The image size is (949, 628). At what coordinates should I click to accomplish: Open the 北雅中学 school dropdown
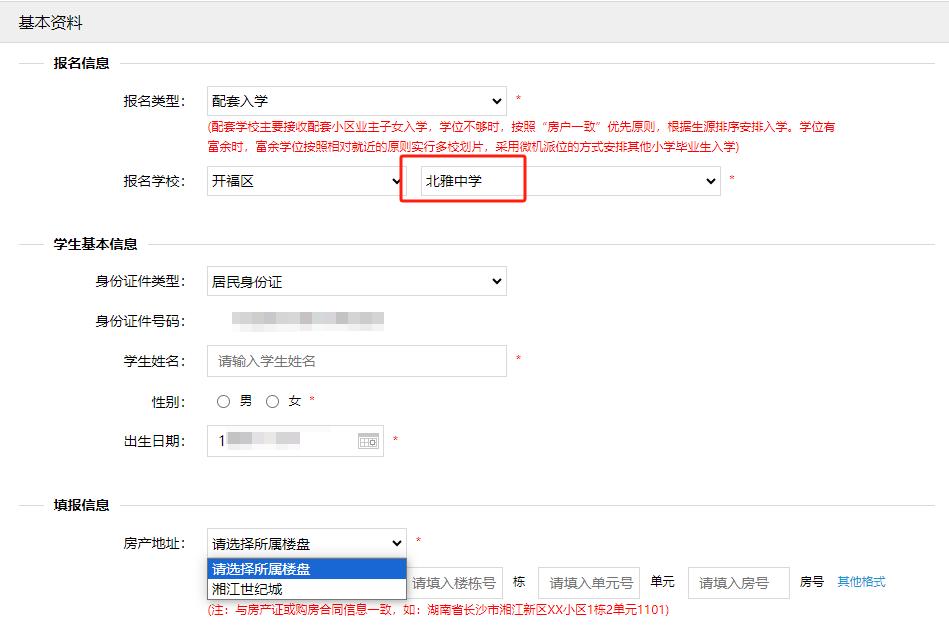coord(565,181)
